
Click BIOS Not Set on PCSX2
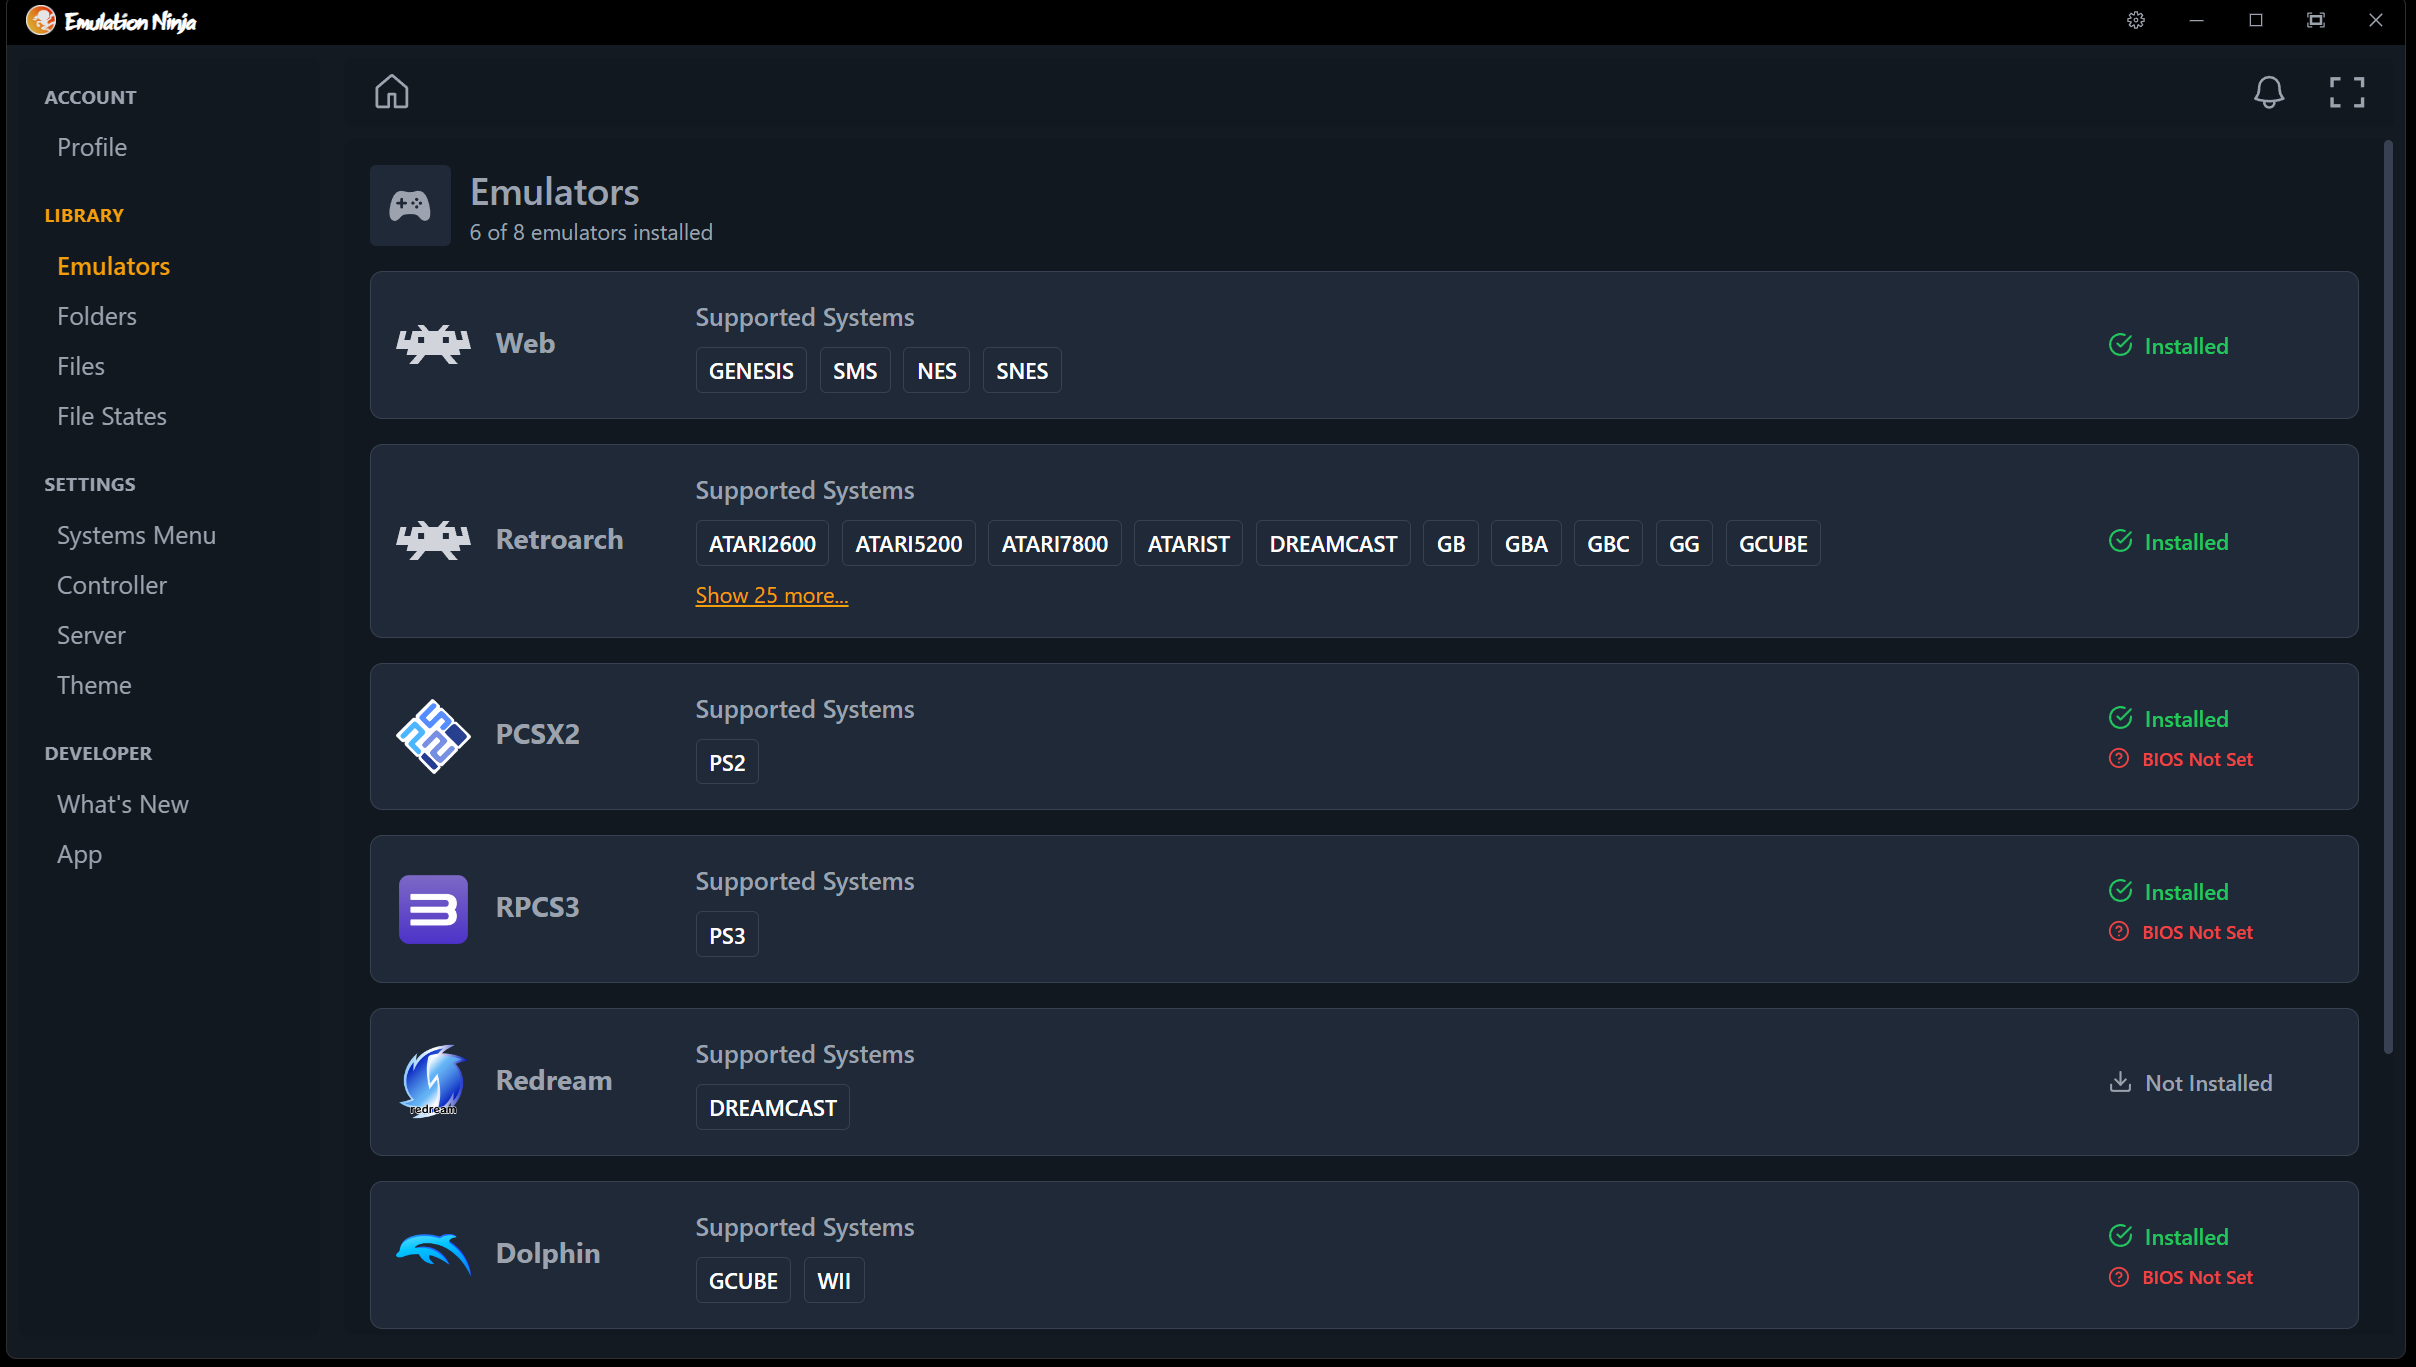click(x=2197, y=759)
